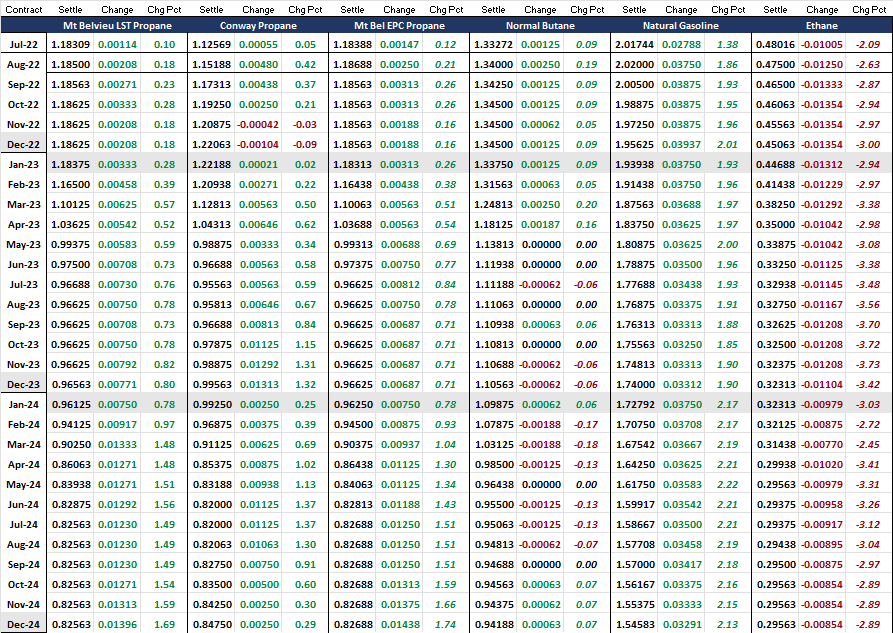Click Jul-23 EPC Propane change 0.00812

coord(400,284)
